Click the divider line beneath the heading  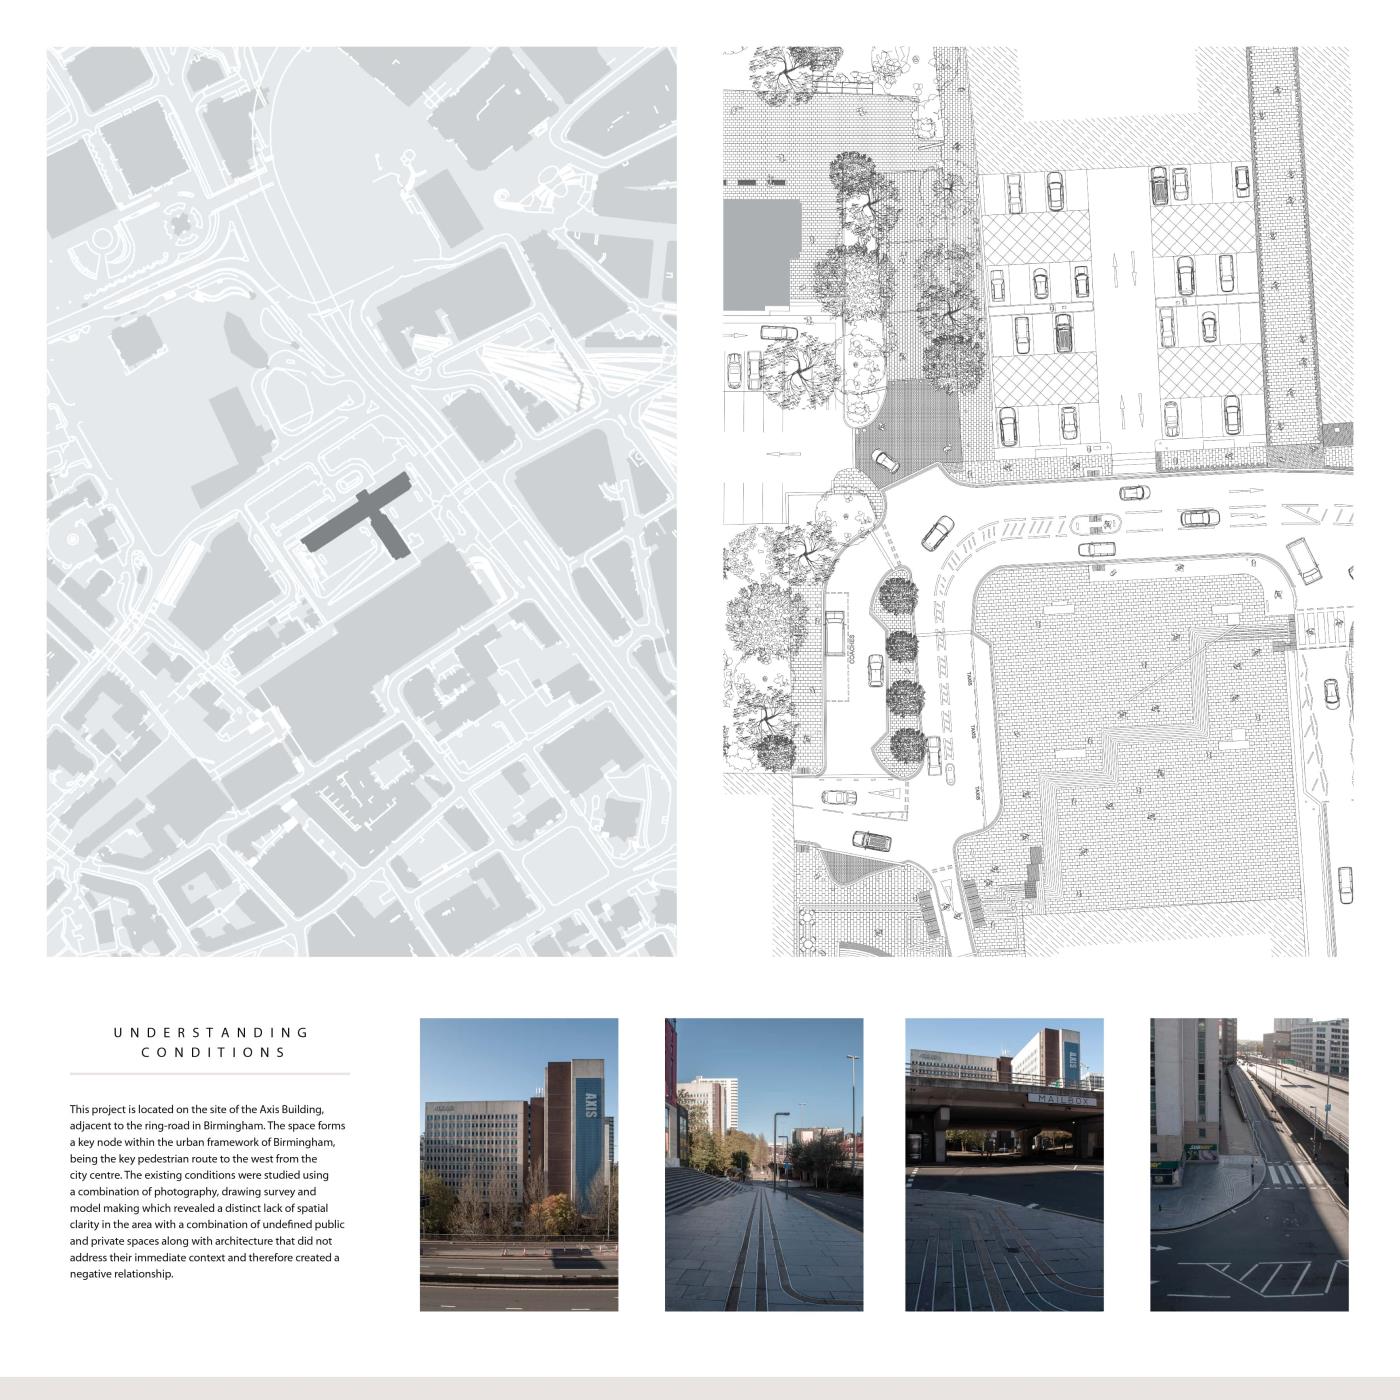pyautogui.click(x=210, y=1074)
